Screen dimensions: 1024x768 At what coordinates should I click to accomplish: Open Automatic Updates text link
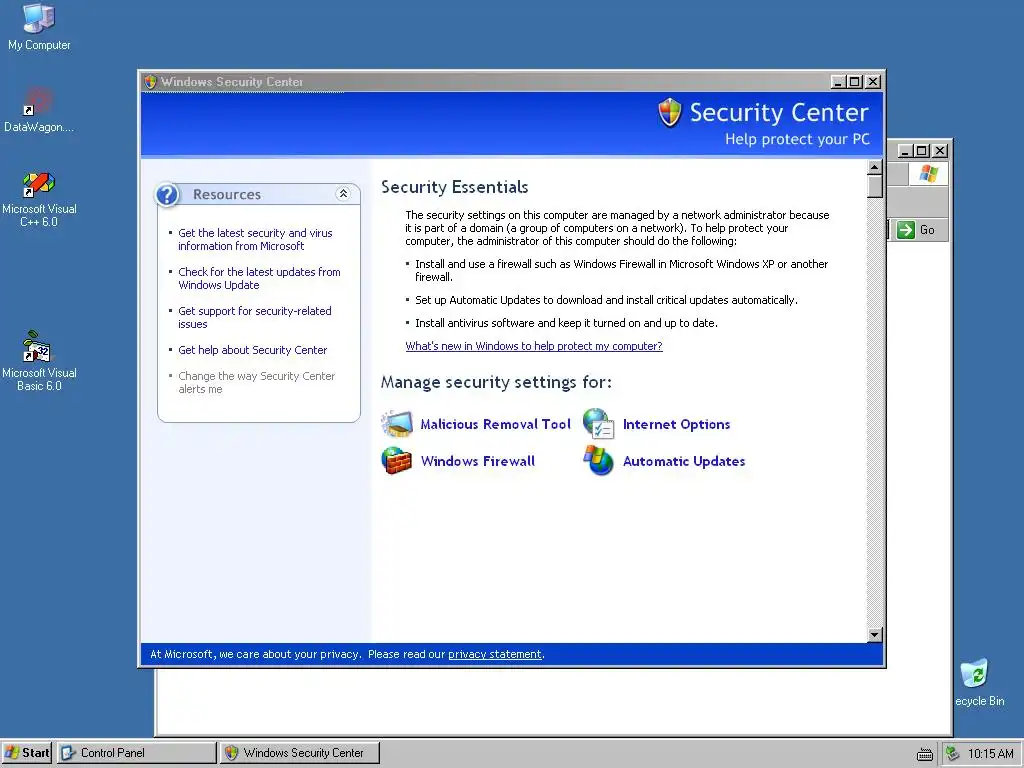pos(684,461)
